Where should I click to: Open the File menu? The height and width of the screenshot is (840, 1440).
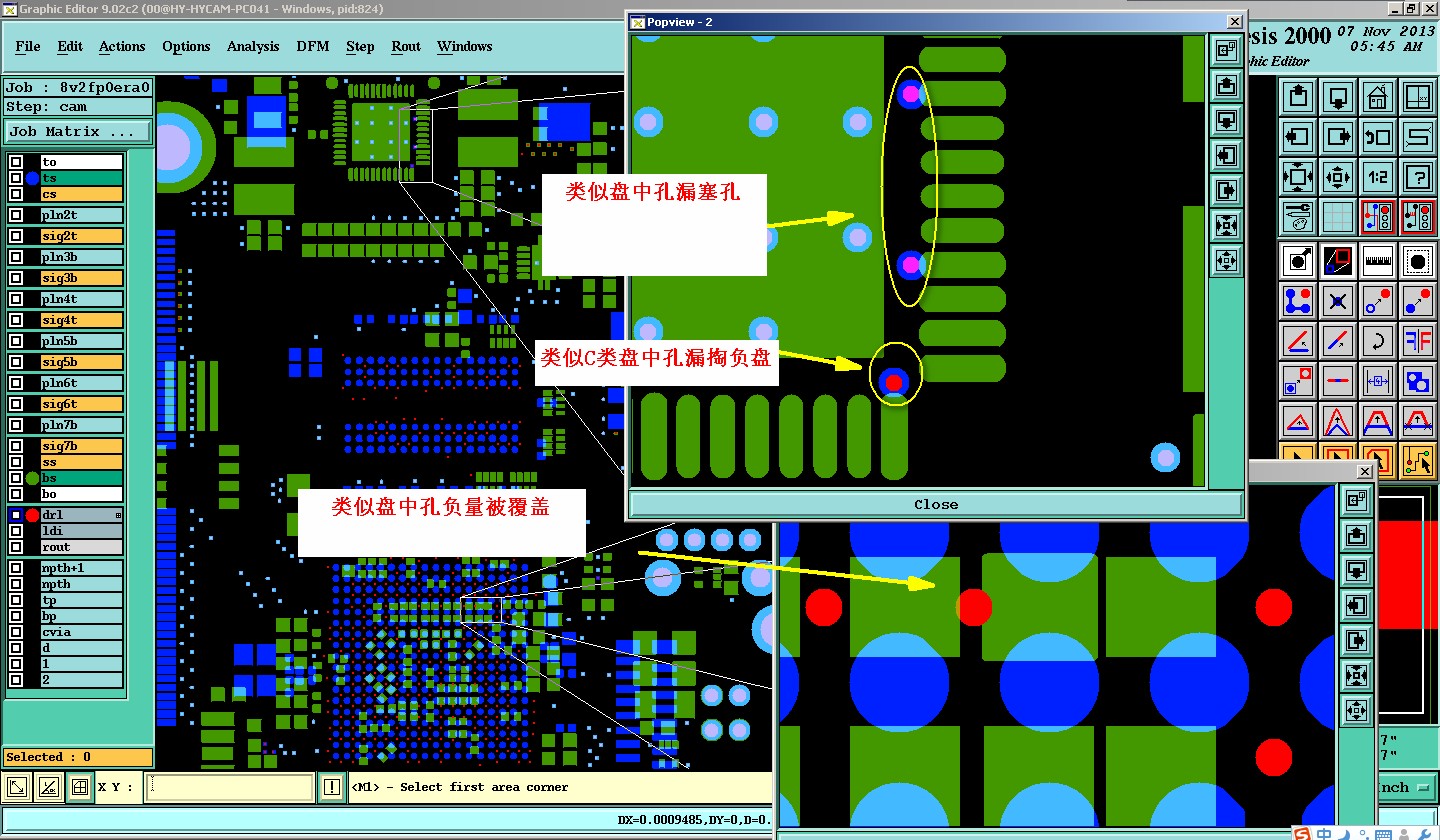click(x=28, y=46)
